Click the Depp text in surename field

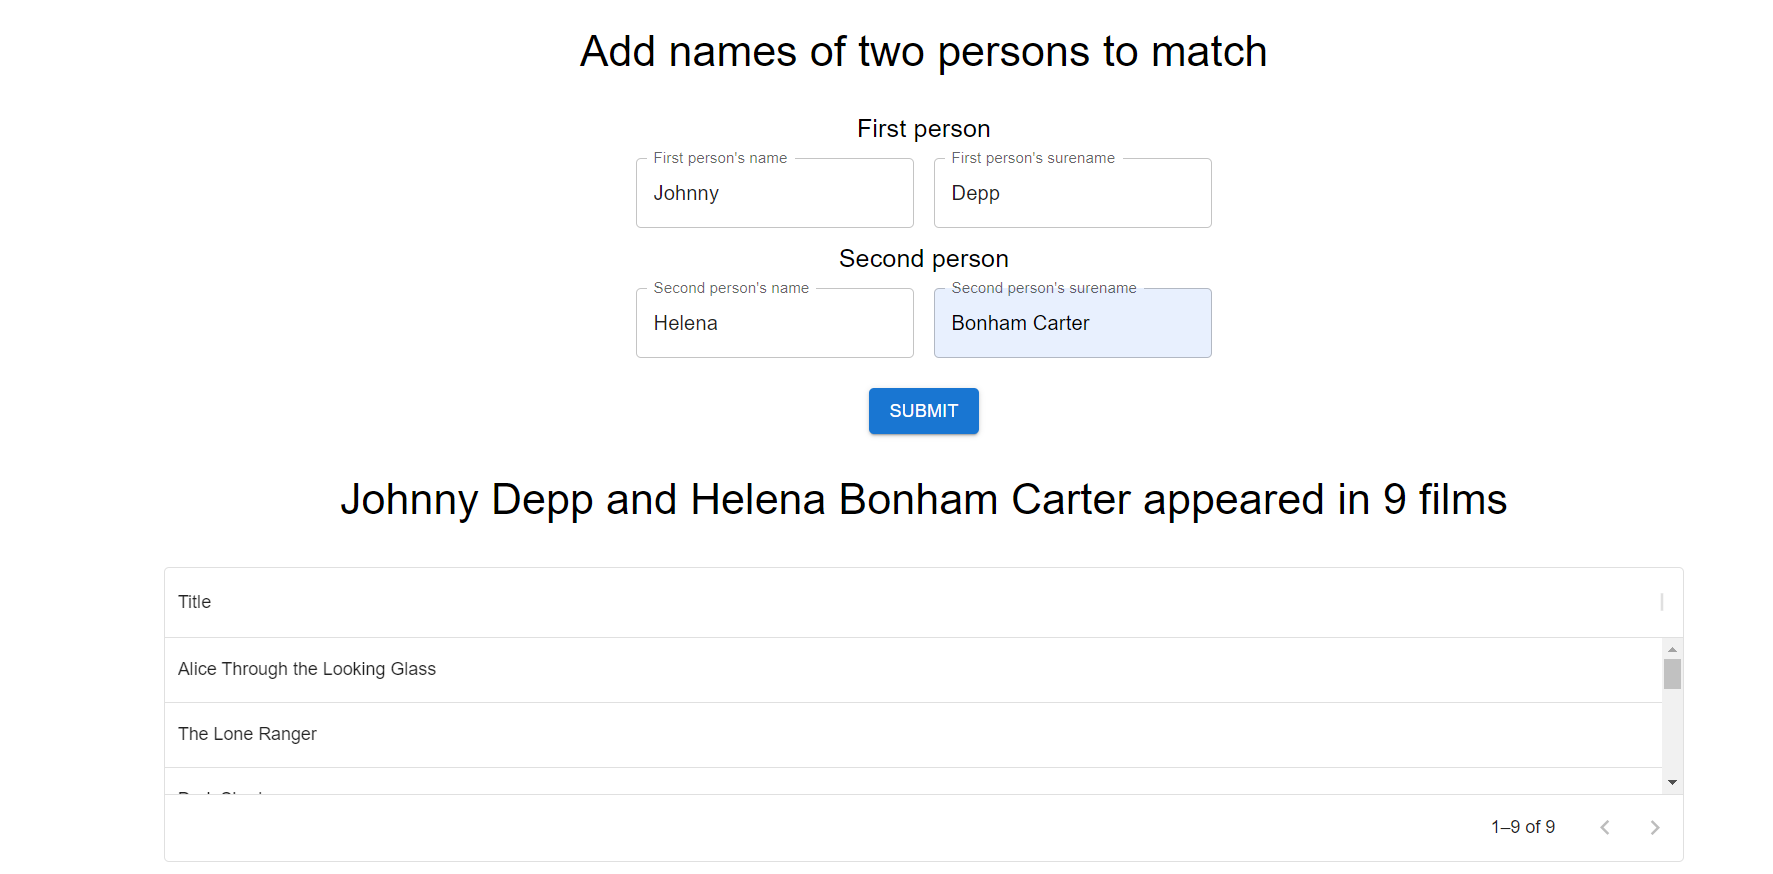[975, 193]
